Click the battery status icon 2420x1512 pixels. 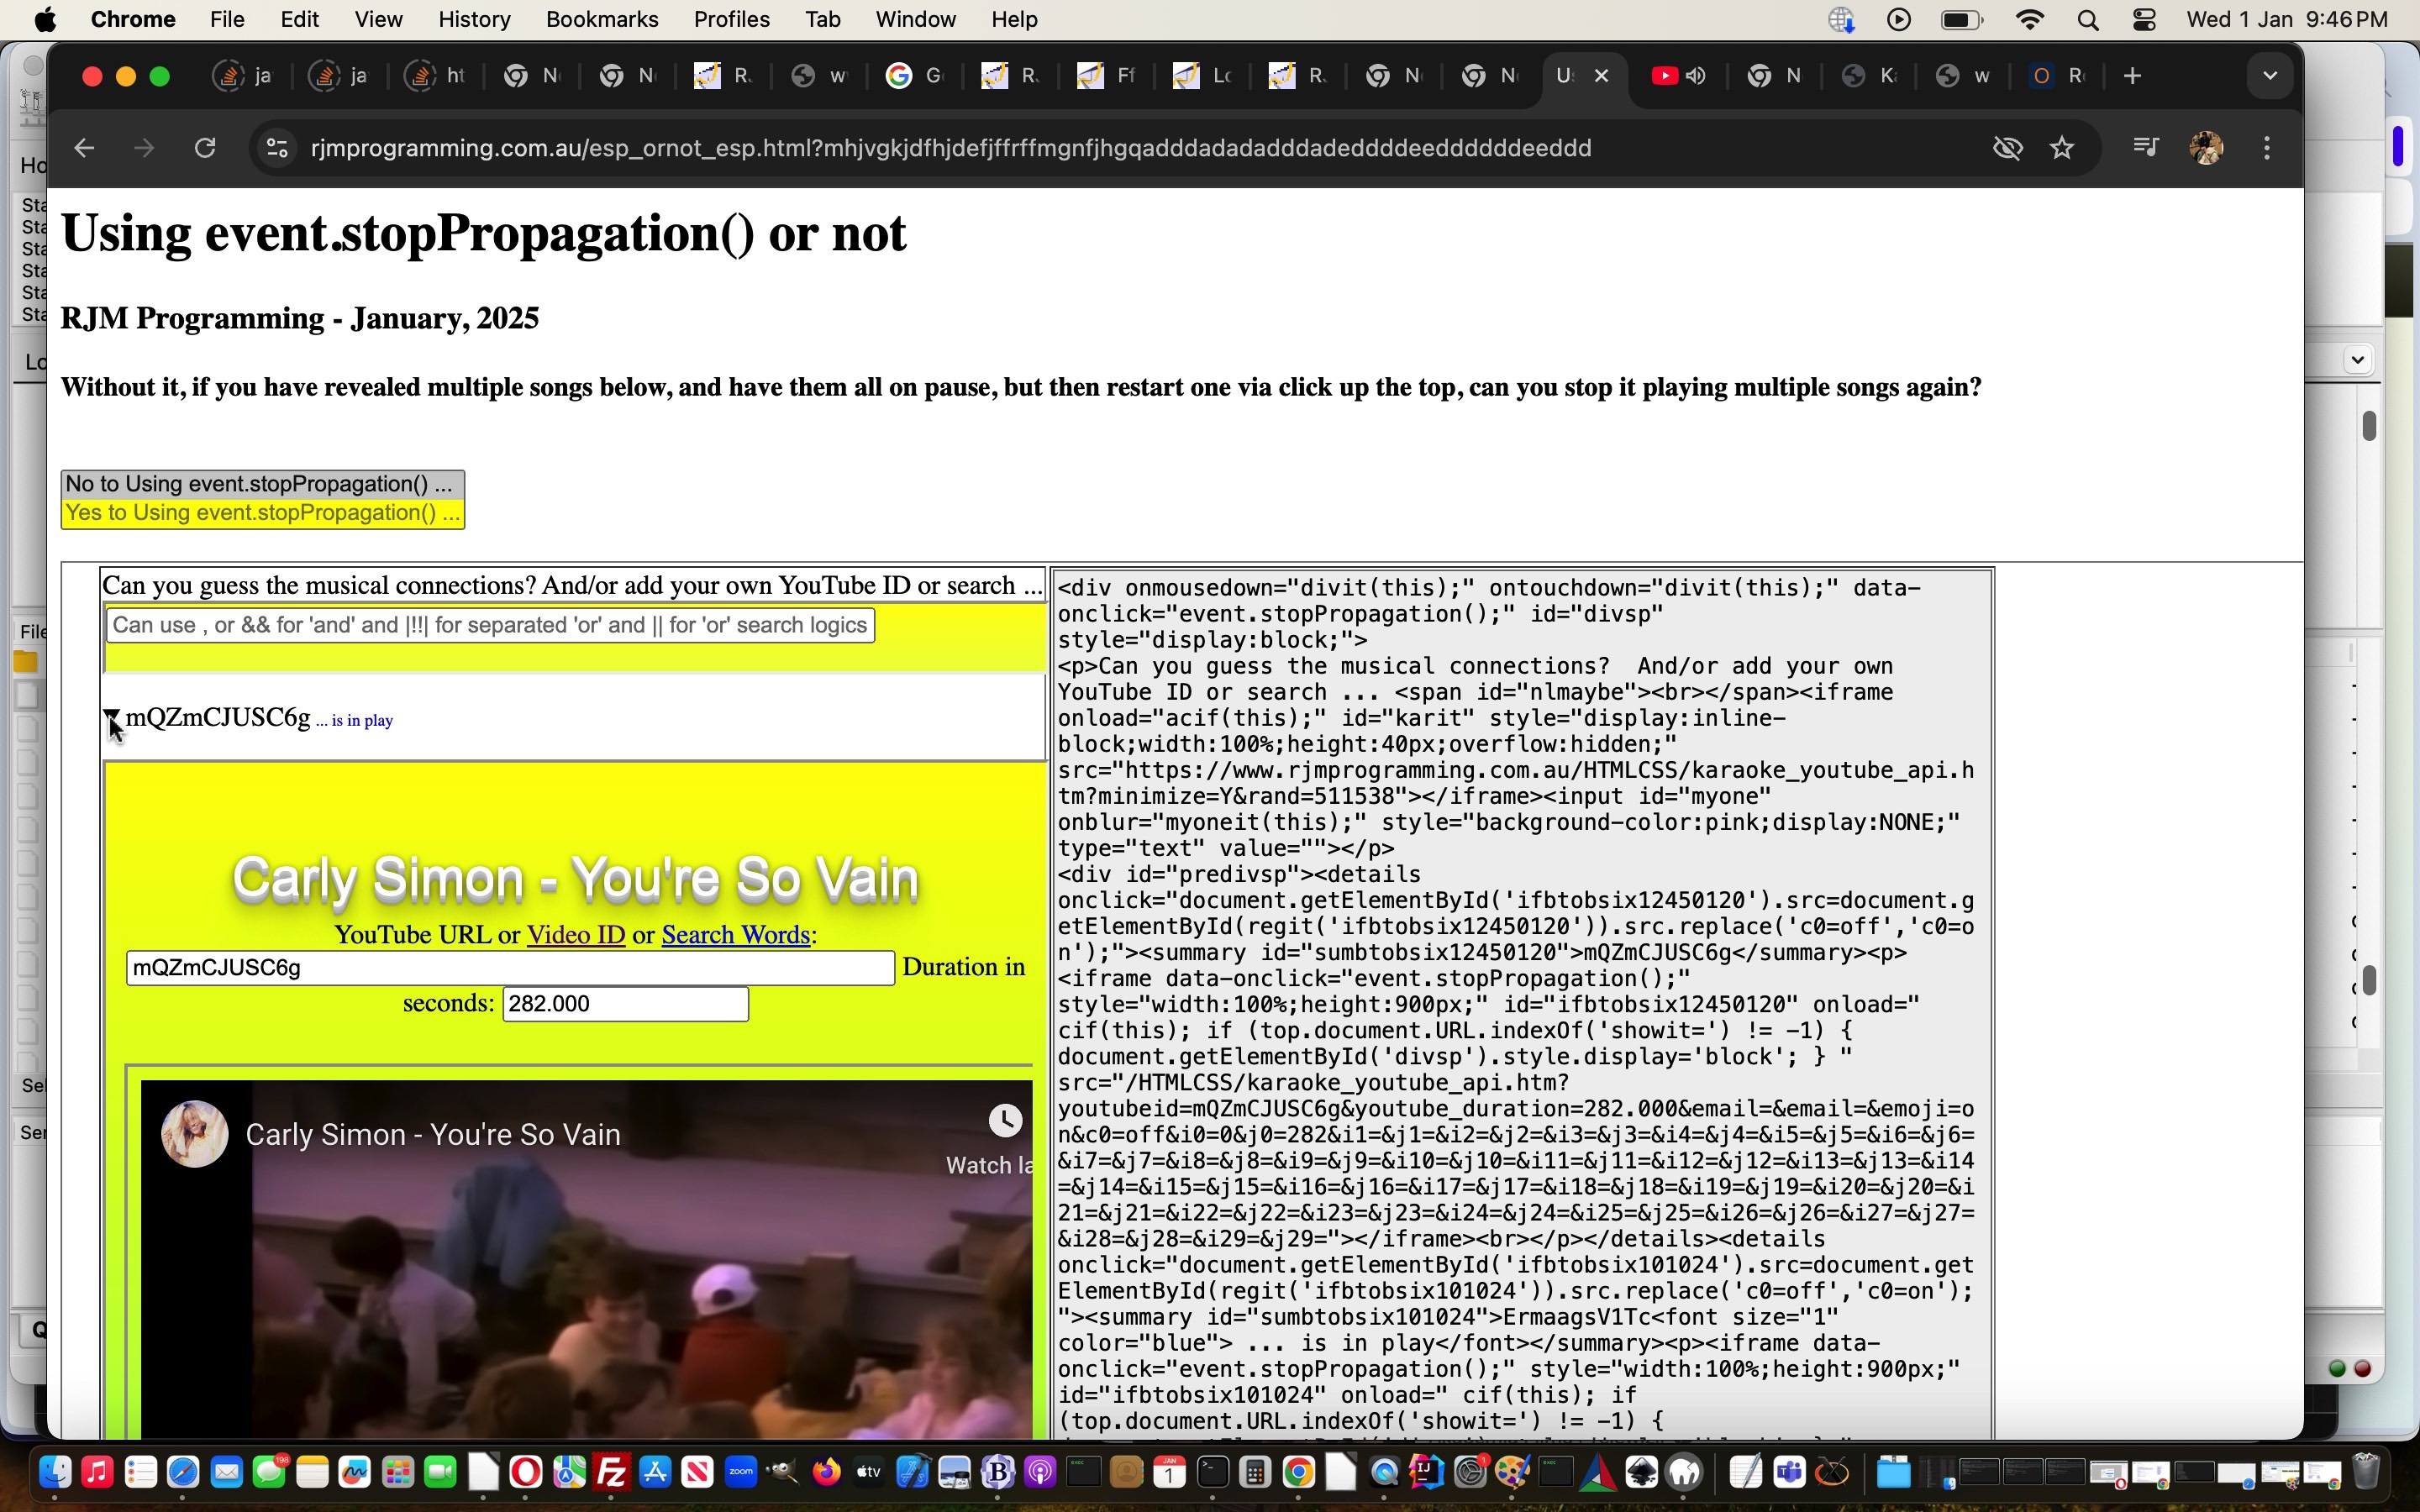tap(1961, 20)
